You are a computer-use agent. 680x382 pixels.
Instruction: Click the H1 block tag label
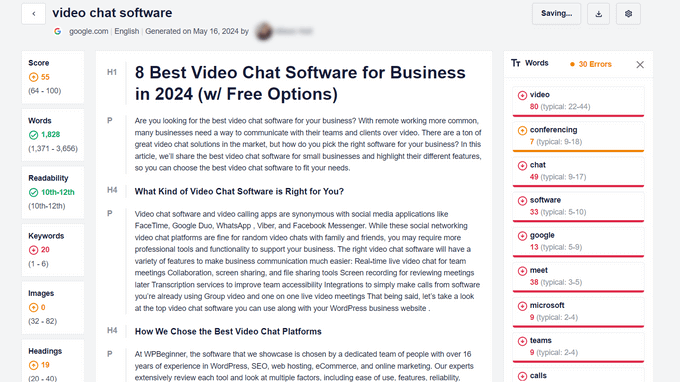coord(112,72)
